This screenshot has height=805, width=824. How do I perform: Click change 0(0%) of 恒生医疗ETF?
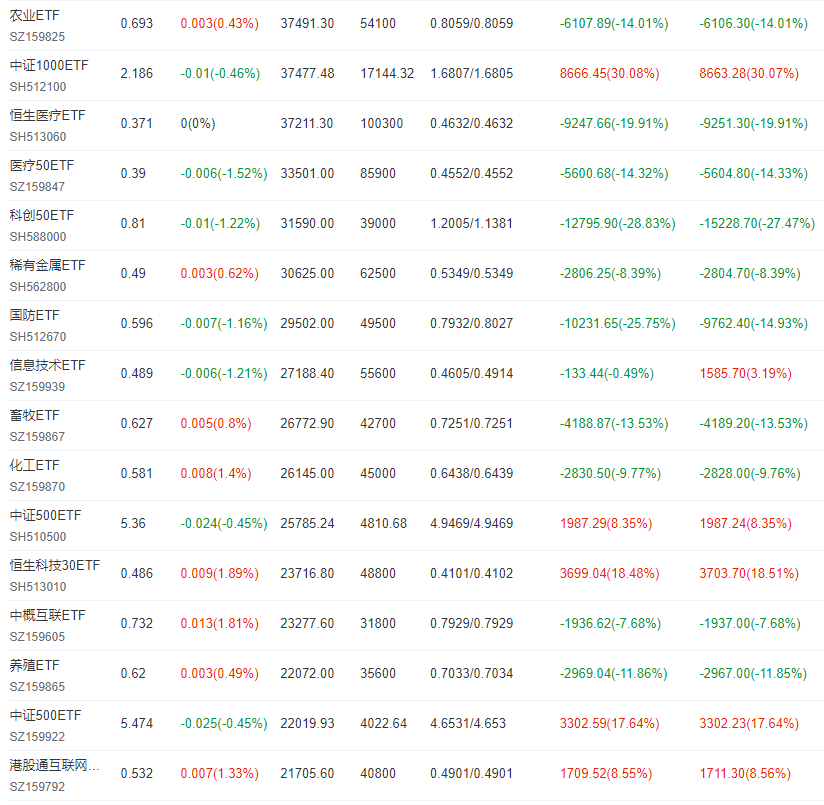[198, 123]
